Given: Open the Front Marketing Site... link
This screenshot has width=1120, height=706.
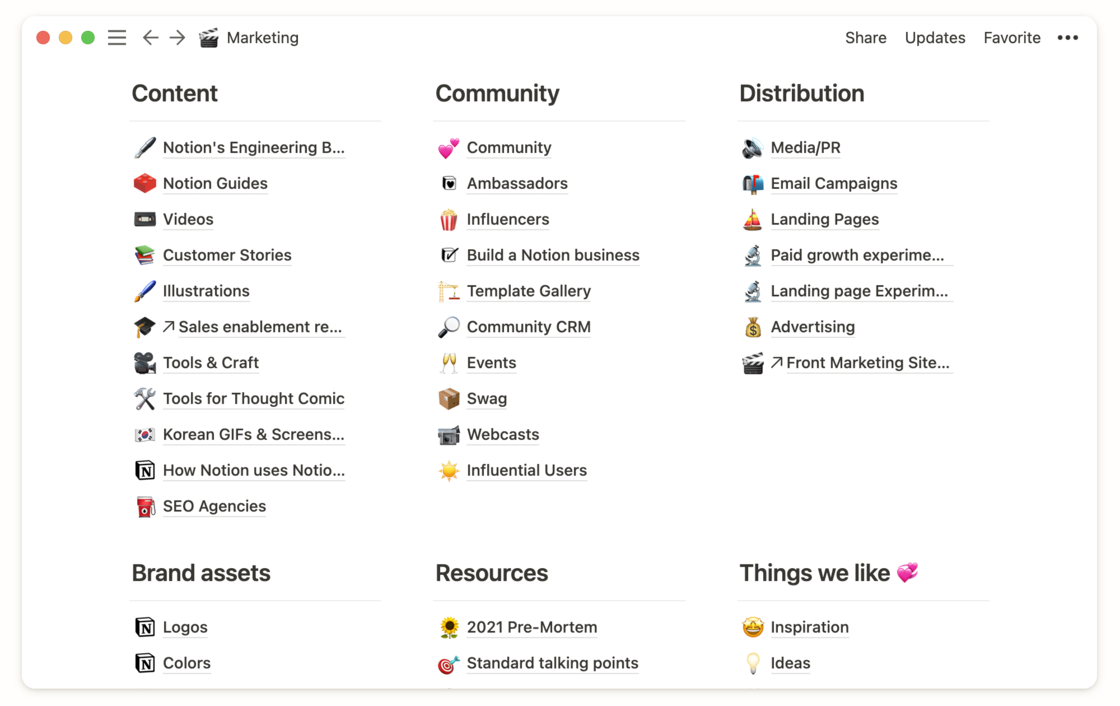Looking at the screenshot, I should (868, 363).
